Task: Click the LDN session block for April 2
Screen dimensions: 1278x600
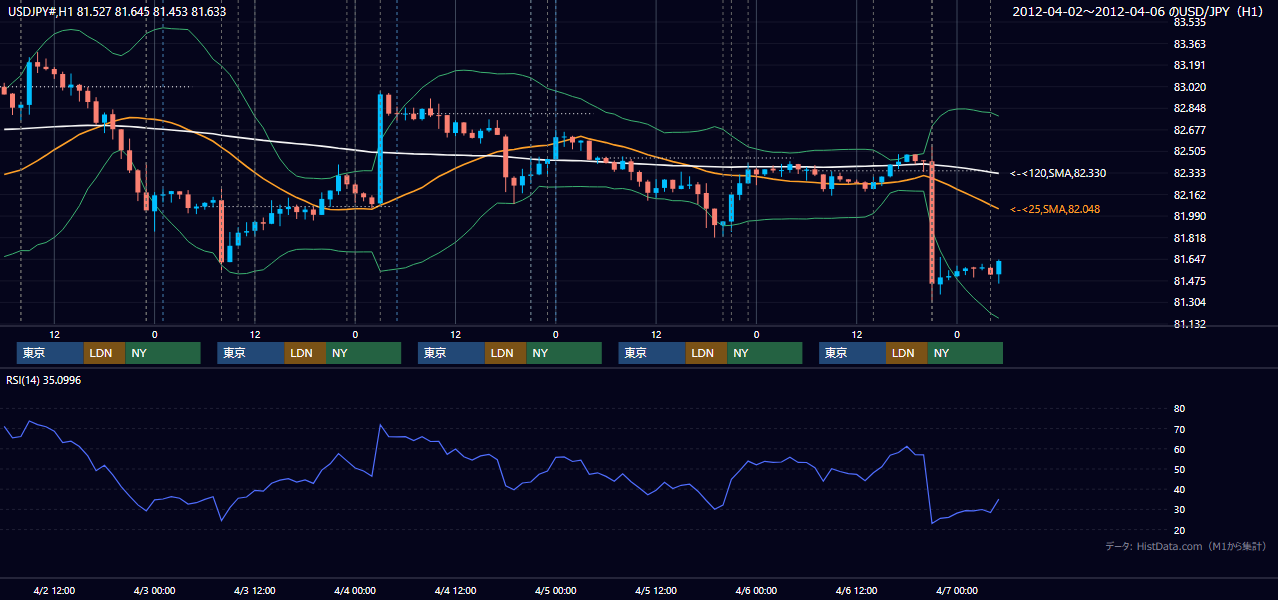Action: (105, 353)
